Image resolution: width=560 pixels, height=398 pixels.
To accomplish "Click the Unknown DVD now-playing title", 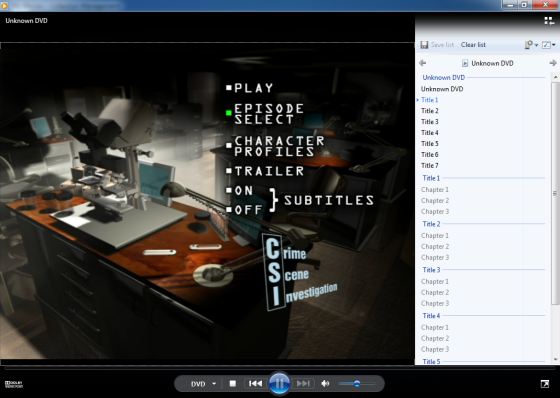I will 26,21.
